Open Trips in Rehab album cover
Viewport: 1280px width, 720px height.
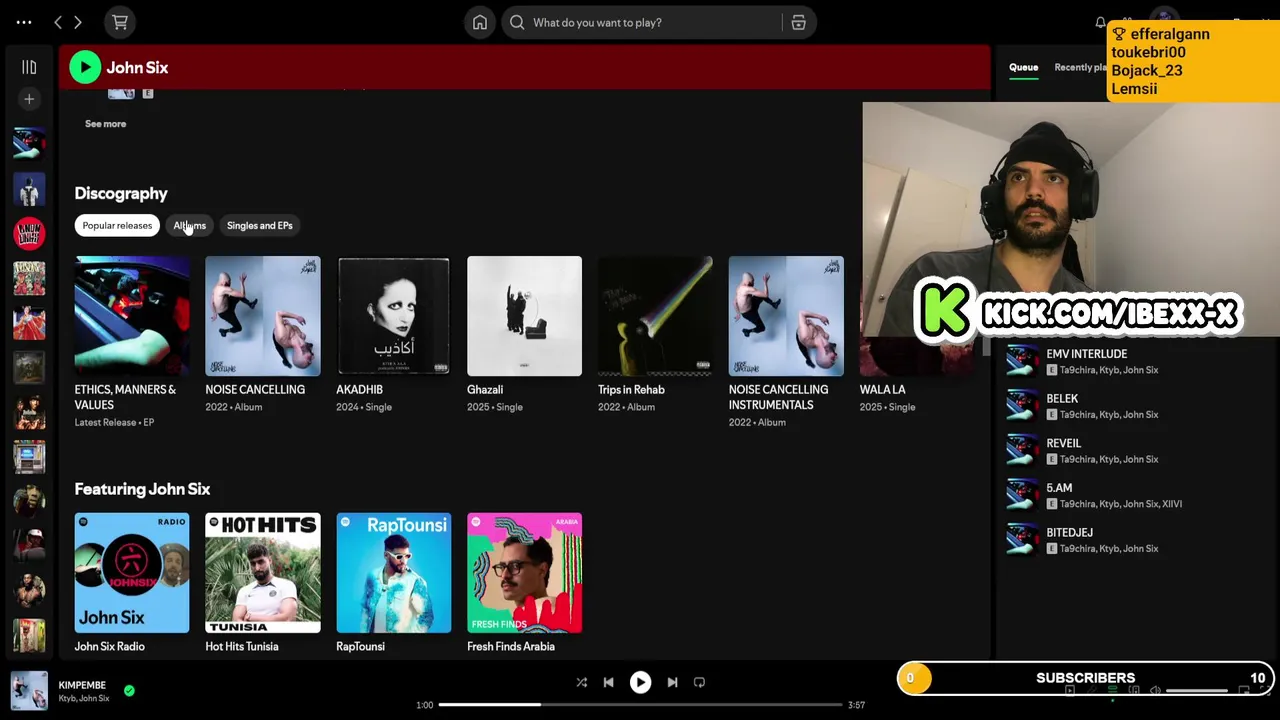pyautogui.click(x=655, y=316)
